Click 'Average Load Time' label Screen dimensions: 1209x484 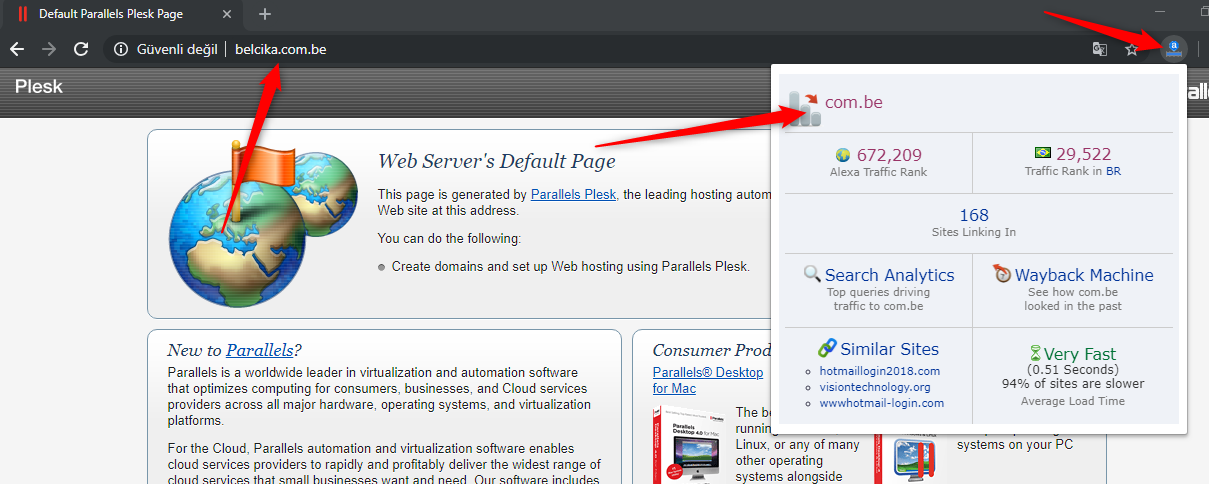[1073, 401]
